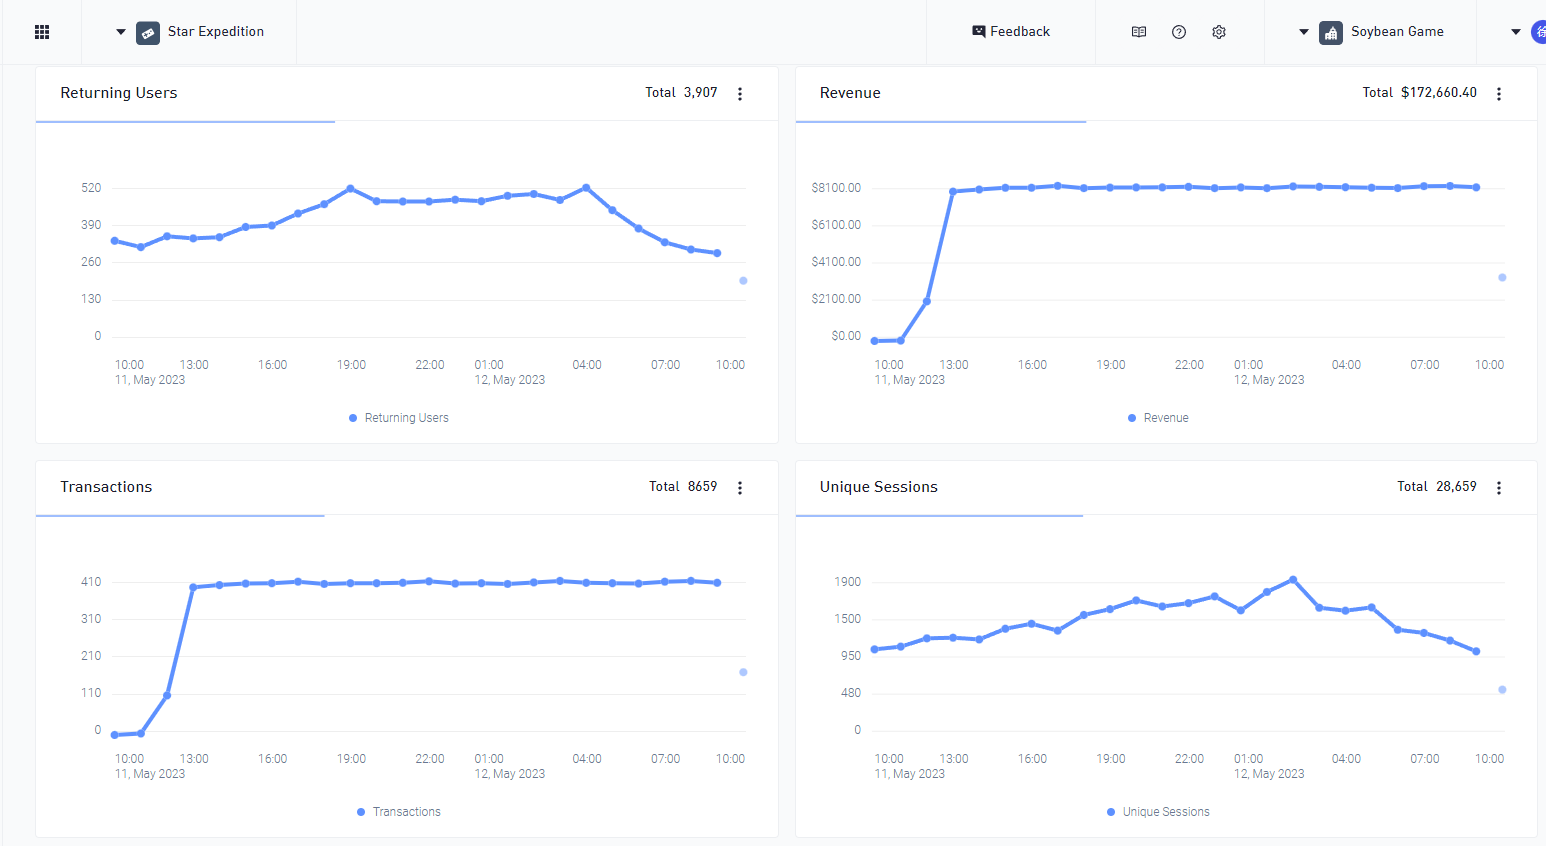
Task: Click the Soybean Game studio icon
Action: 1331,33
